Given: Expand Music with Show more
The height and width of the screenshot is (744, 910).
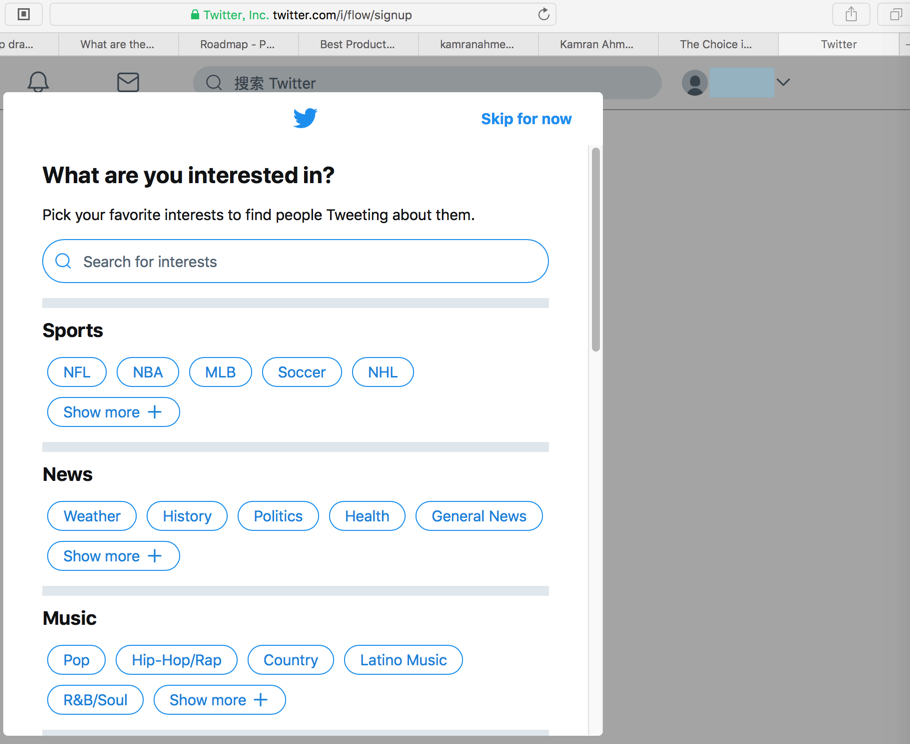Looking at the screenshot, I should tap(219, 700).
